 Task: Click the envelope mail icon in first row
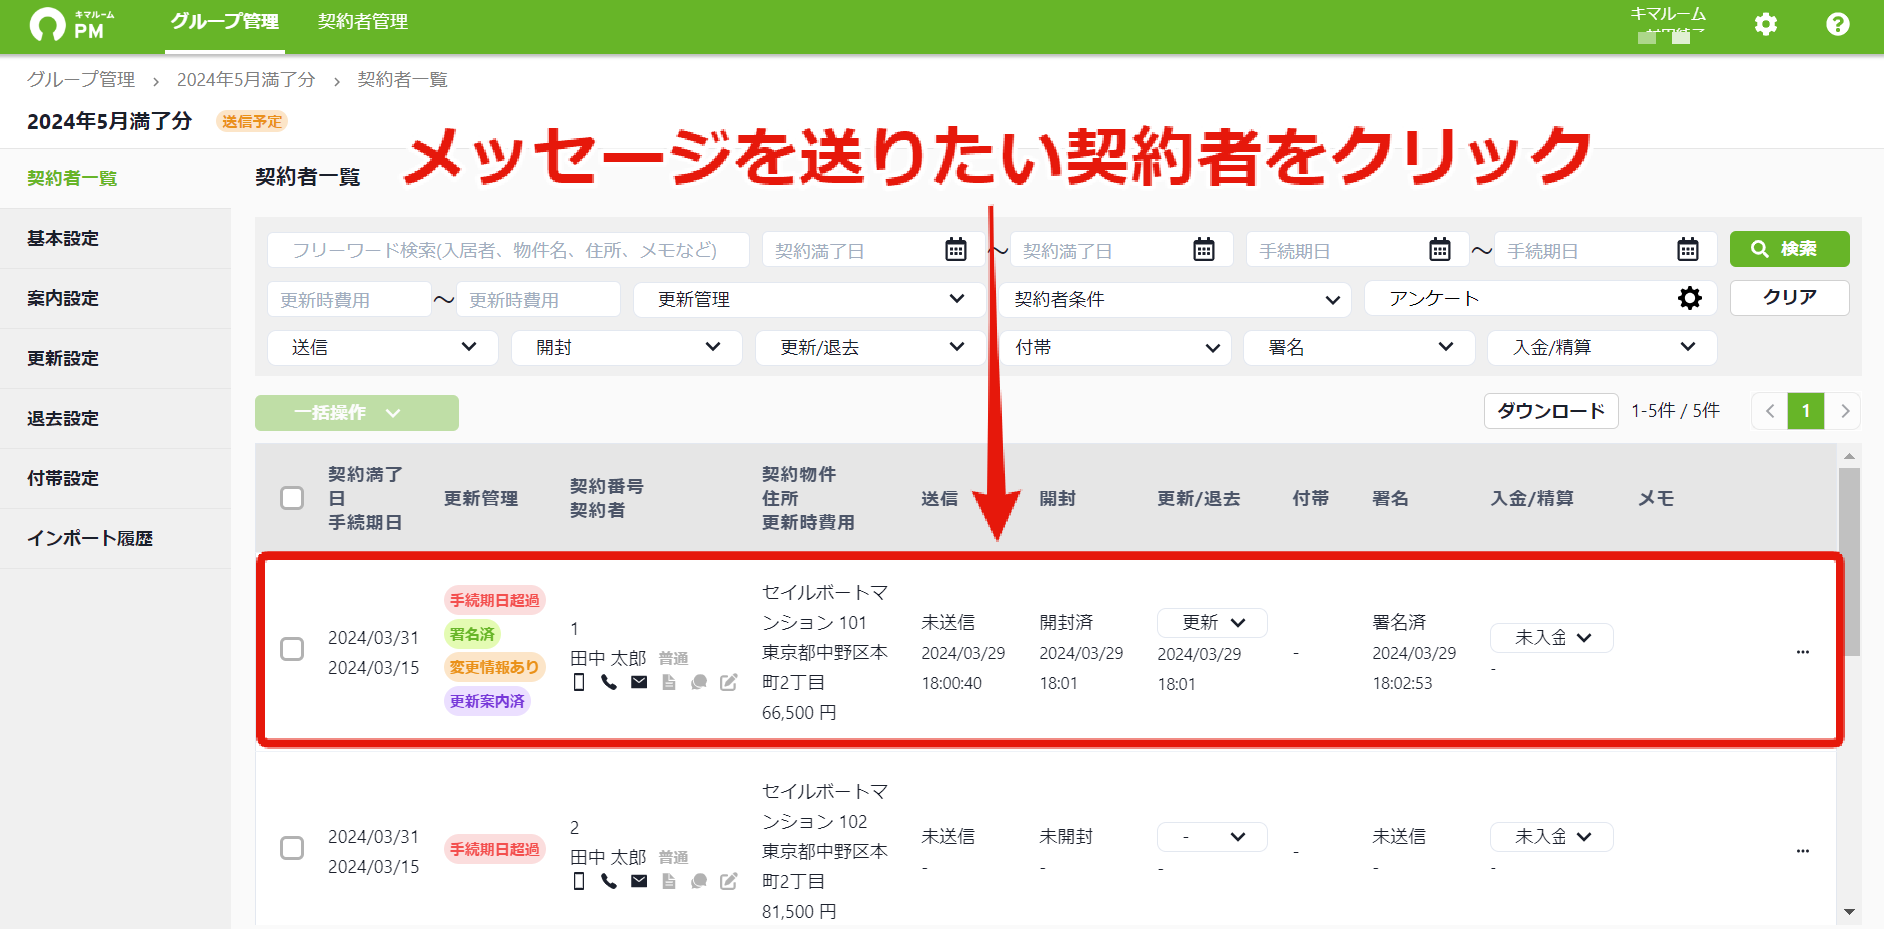click(x=639, y=682)
